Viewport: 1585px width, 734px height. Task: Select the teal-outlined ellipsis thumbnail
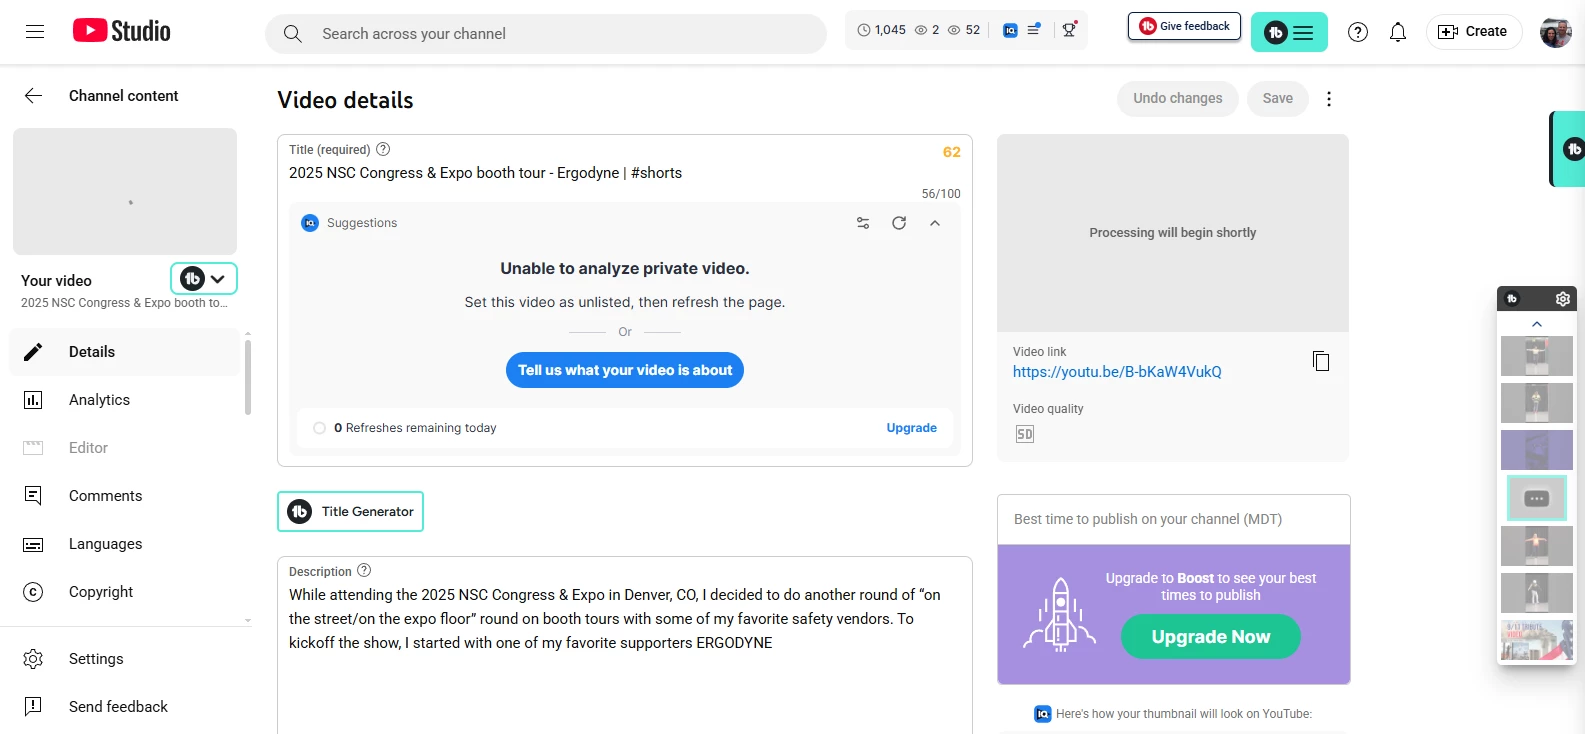[x=1537, y=498]
